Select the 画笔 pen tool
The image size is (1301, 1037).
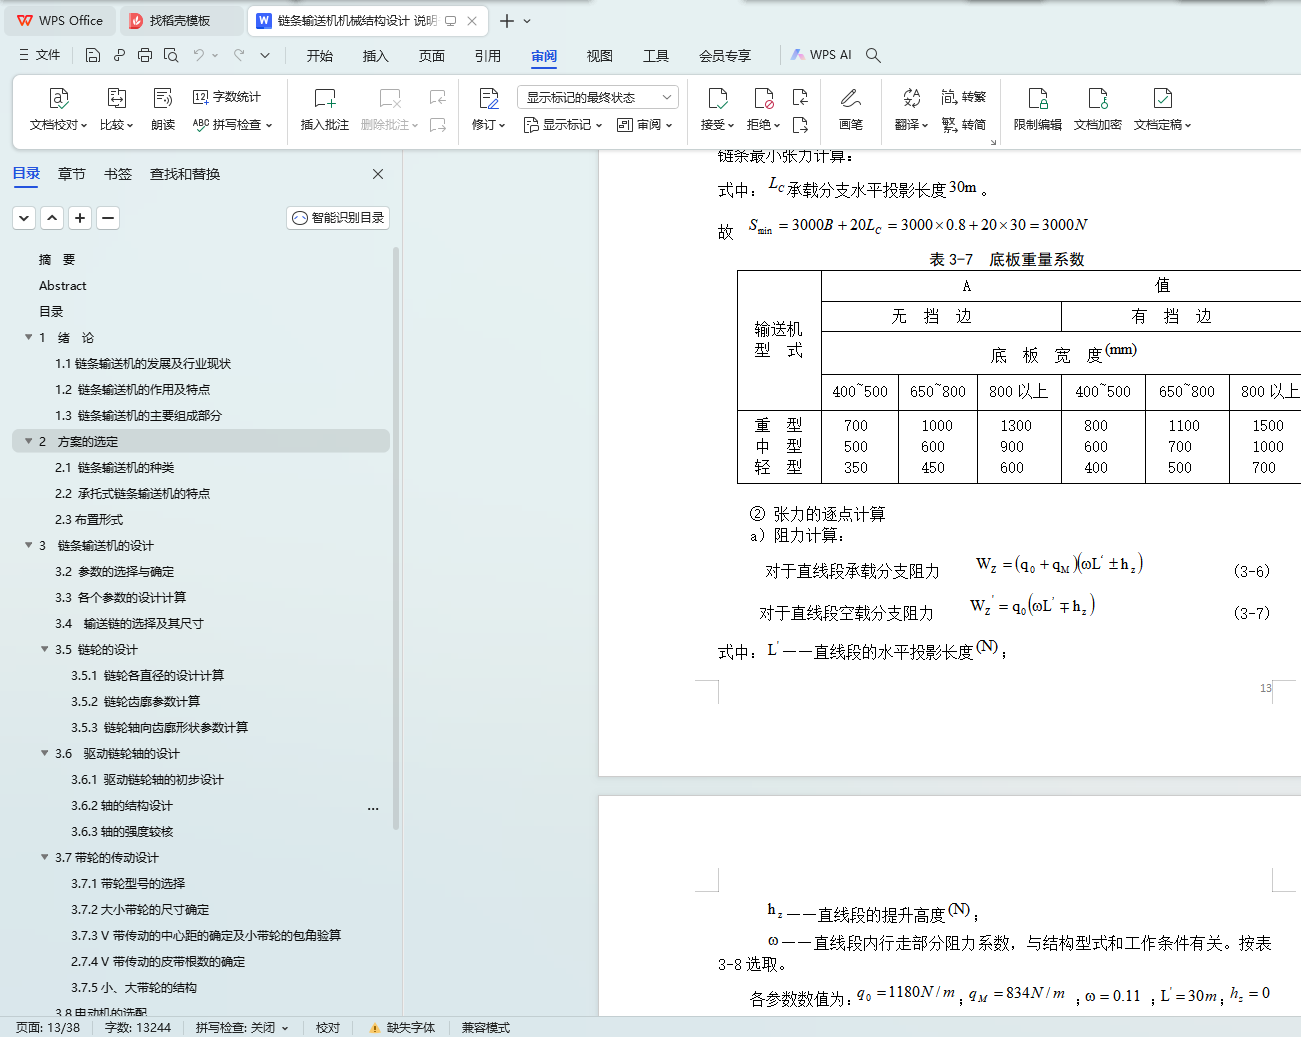tap(851, 109)
